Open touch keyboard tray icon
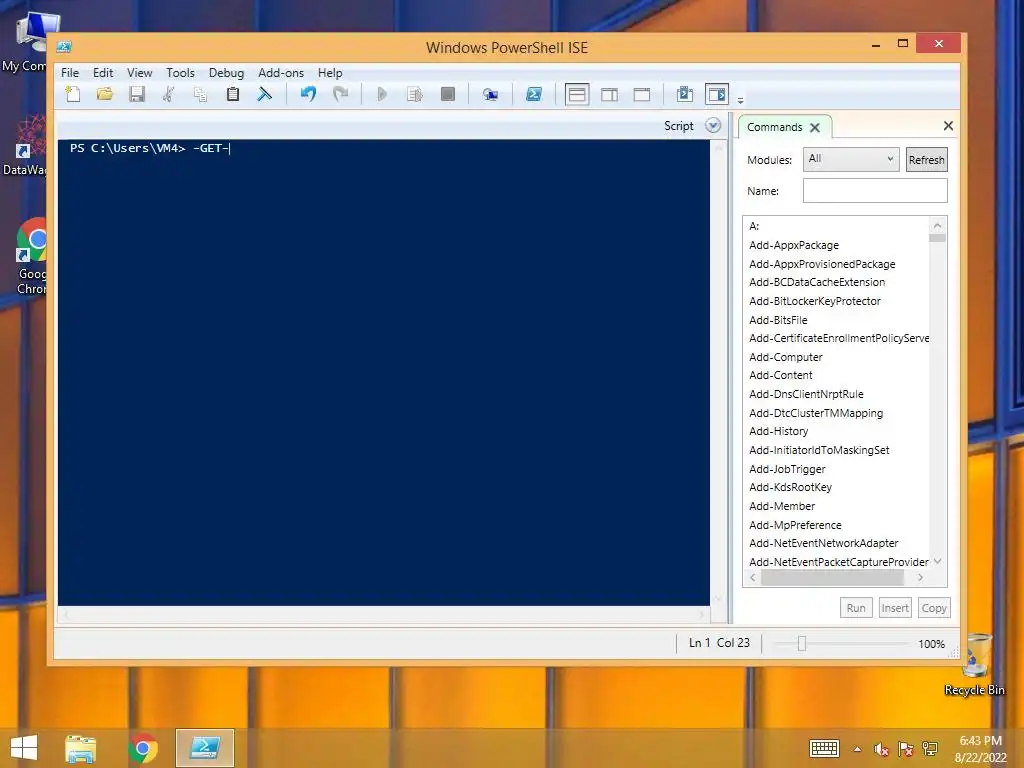The image size is (1024, 768). pos(824,748)
